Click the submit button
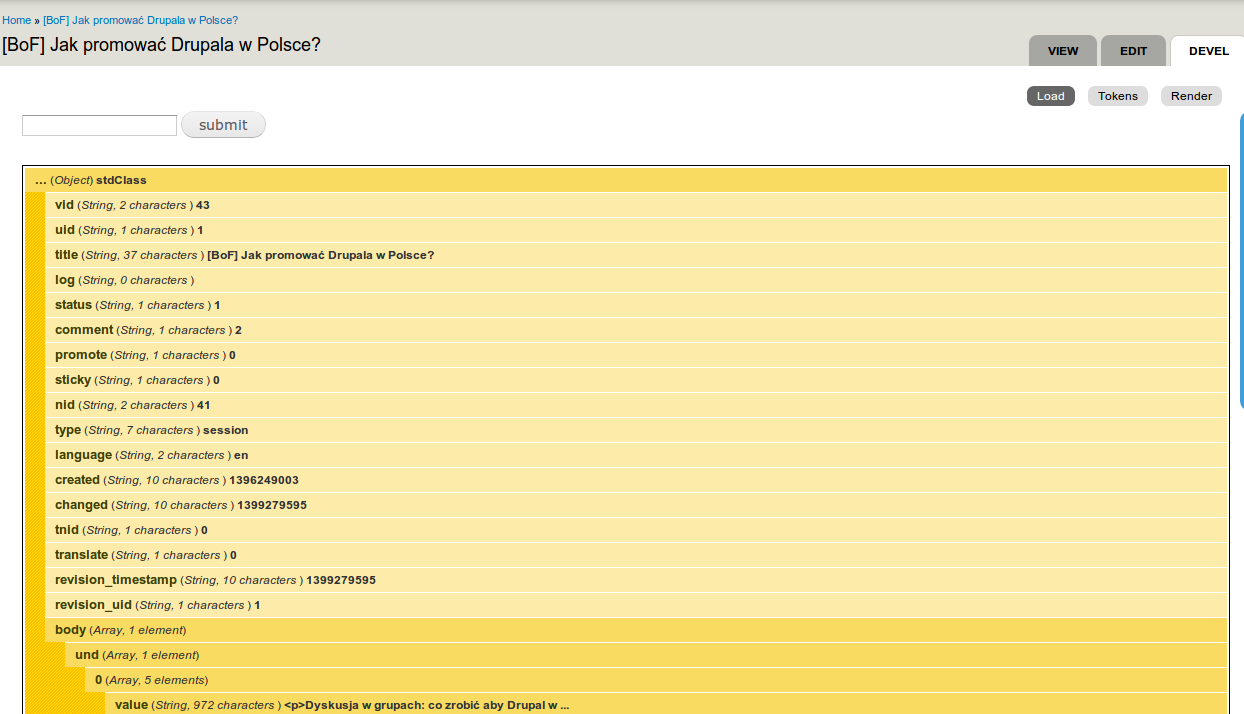This screenshot has height=714, width=1244. coord(223,125)
